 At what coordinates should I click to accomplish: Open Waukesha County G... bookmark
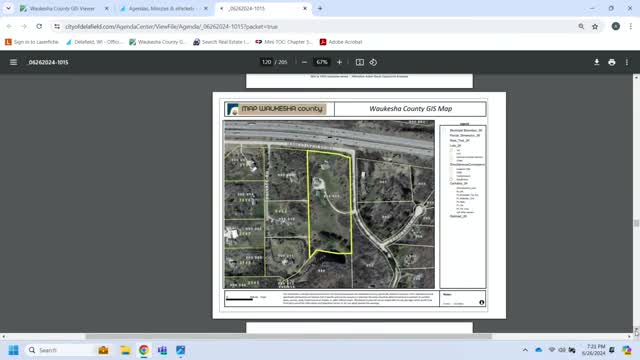[158, 42]
